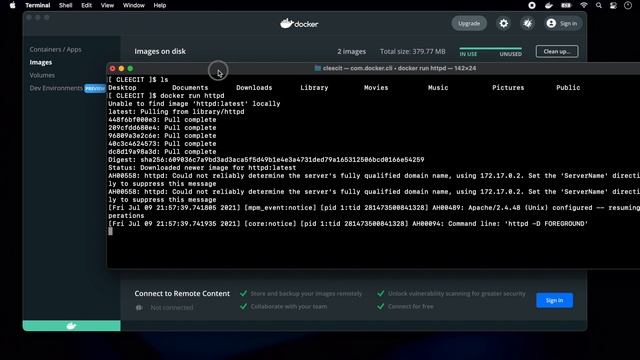Open the Terminal application menu
Viewport: 640px width, 360px height.
pos(38,5)
